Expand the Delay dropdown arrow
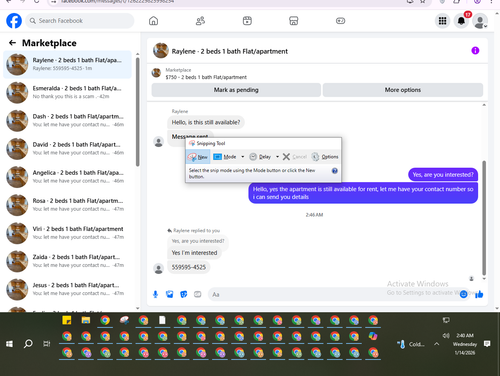The width and height of the screenshot is (500, 376). 277,157
